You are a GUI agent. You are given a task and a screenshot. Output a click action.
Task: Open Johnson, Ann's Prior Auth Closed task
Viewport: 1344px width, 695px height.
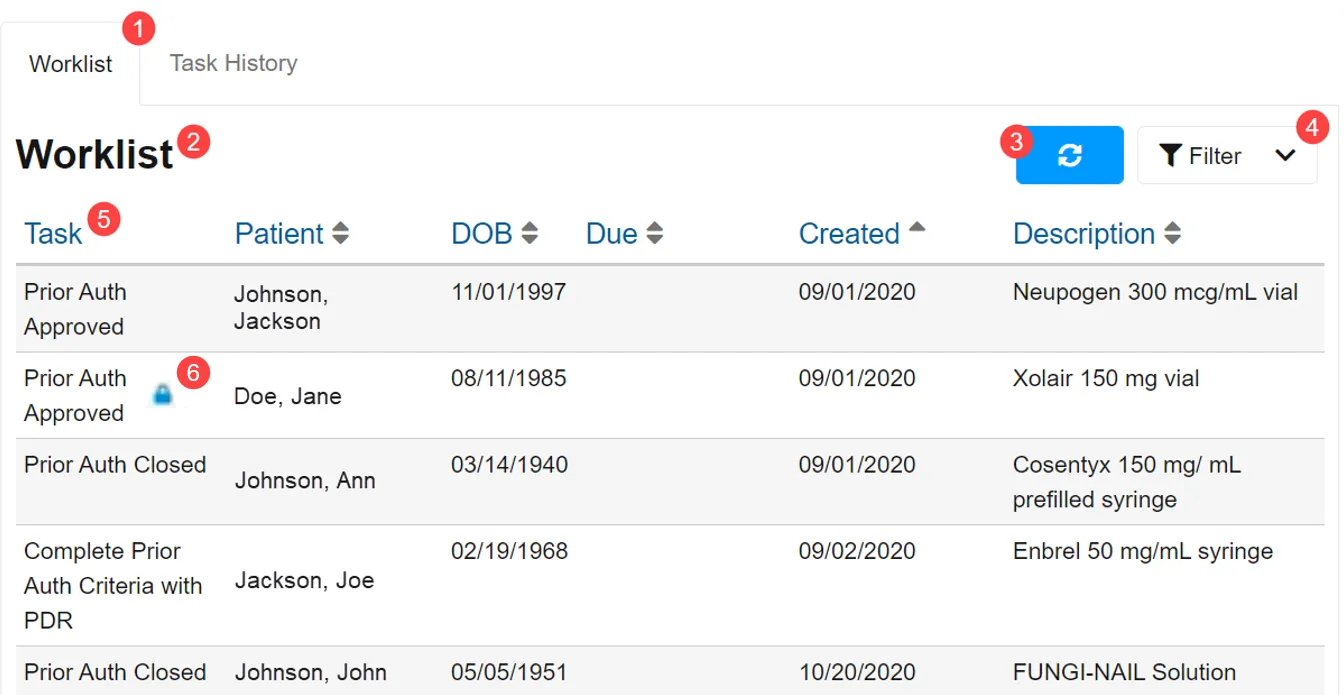[115, 465]
